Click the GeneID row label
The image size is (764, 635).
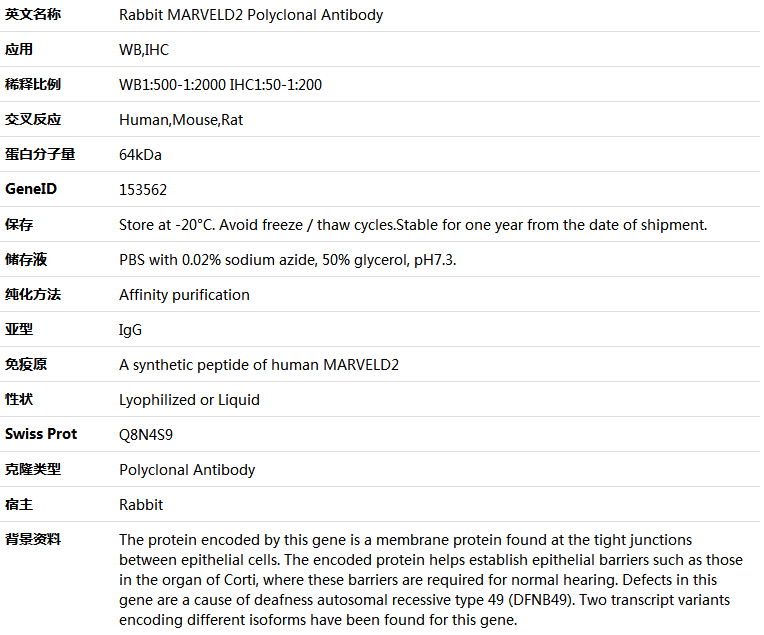pos(31,189)
